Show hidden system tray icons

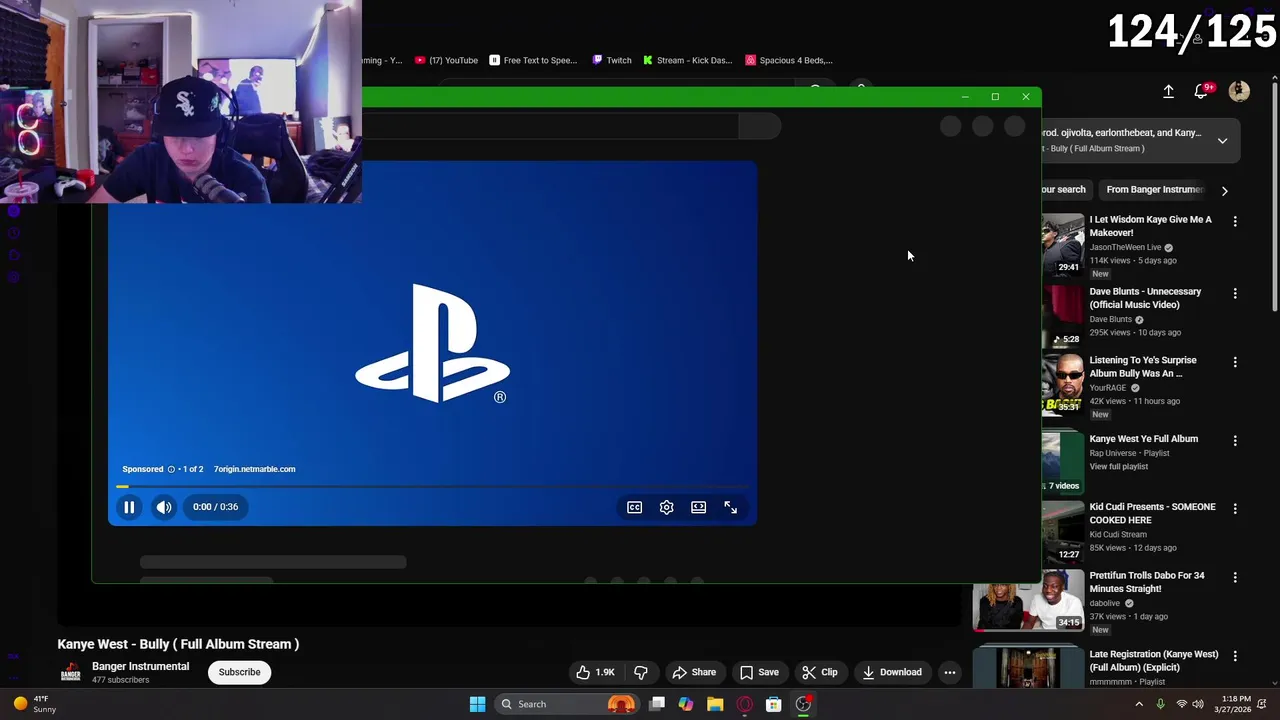(1138, 704)
